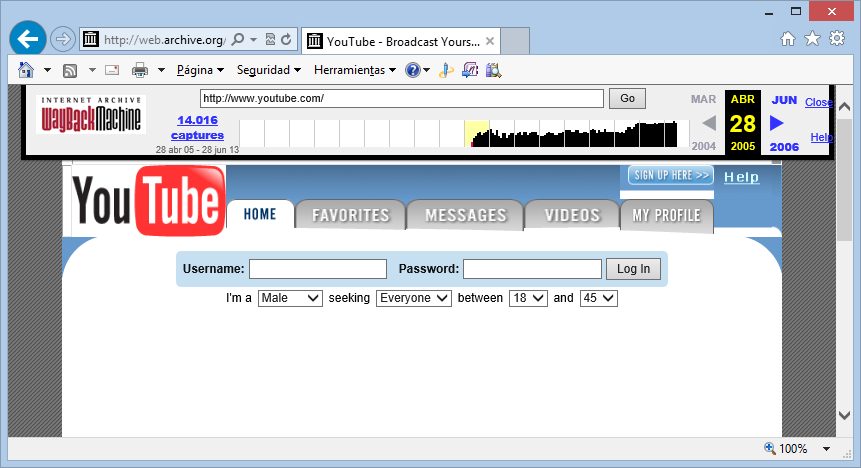Toggle the compatibility view icon

point(270,40)
